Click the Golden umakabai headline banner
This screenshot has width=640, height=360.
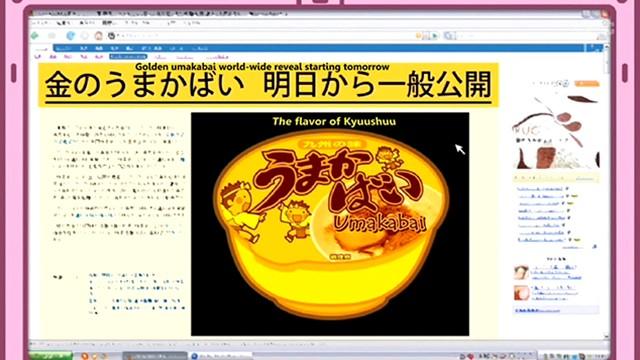(x=269, y=84)
